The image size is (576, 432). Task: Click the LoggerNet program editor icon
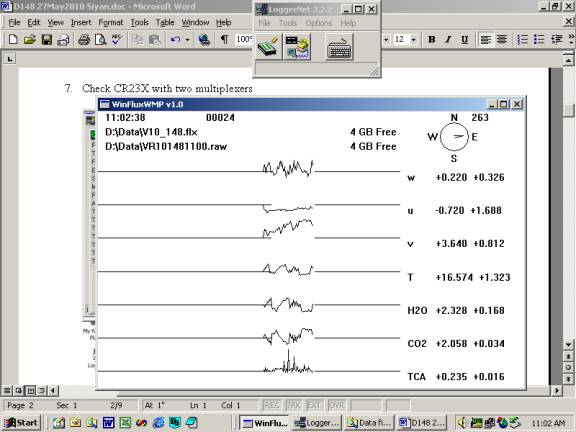click(x=297, y=47)
